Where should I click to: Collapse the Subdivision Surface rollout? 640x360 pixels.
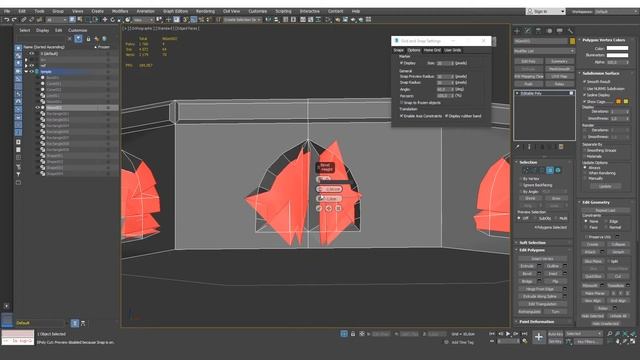point(606,73)
